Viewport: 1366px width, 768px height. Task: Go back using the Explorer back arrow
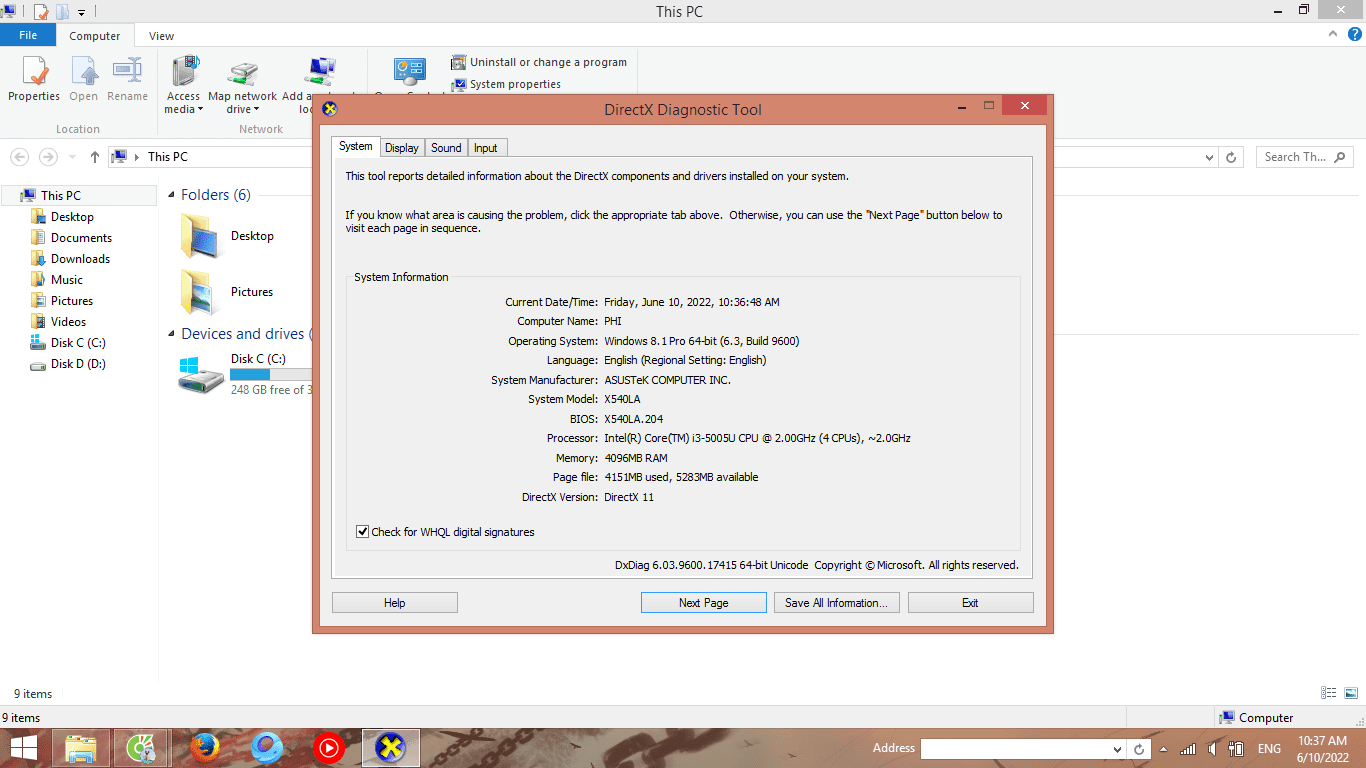pyautogui.click(x=19, y=157)
